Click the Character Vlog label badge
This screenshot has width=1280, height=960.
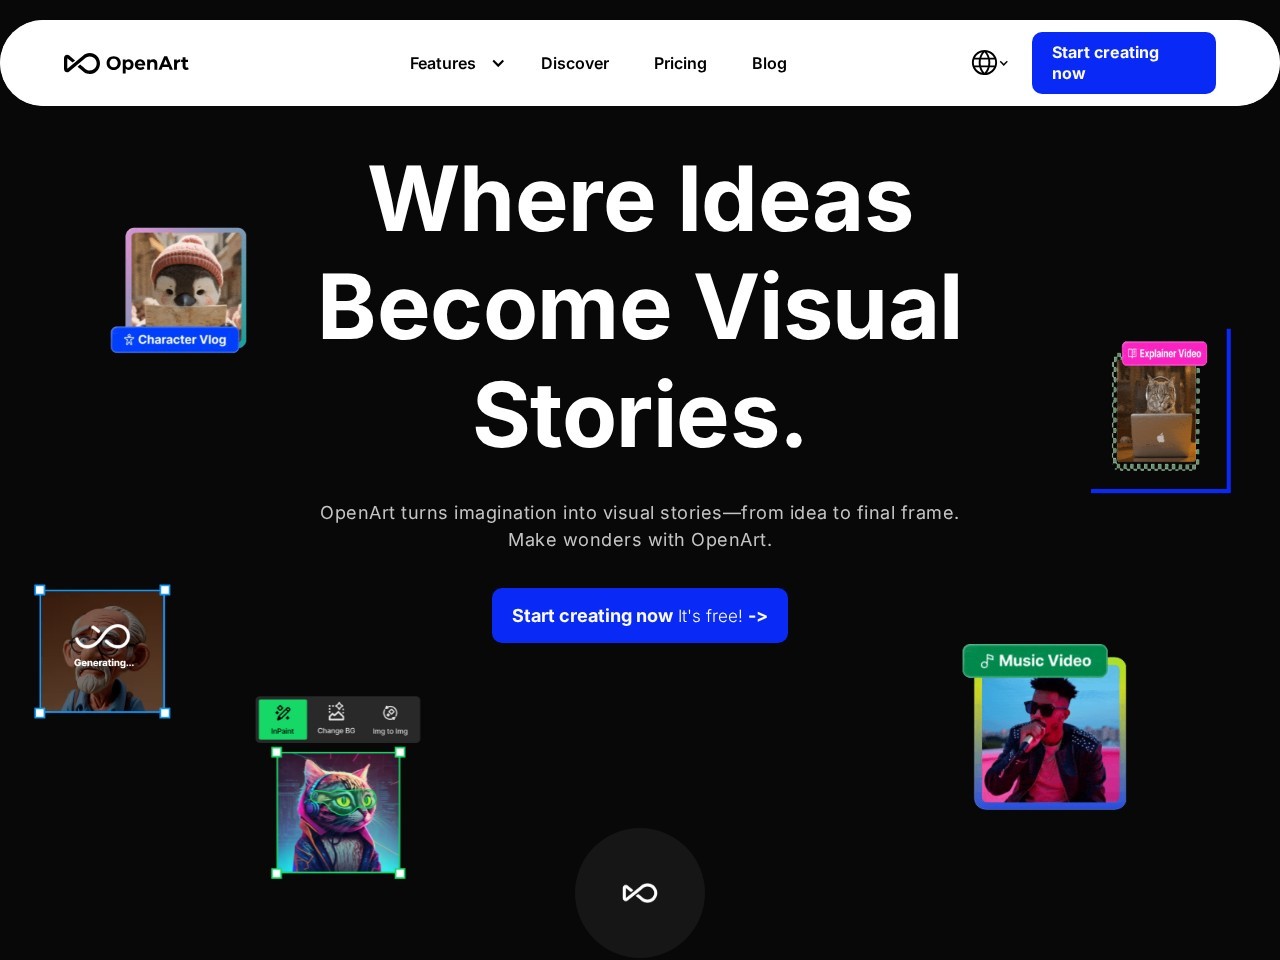pos(175,340)
